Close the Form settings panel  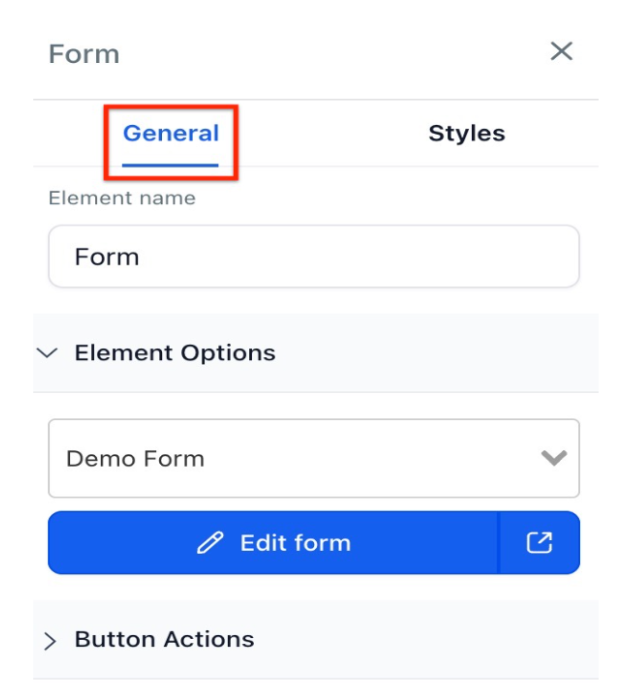click(561, 51)
